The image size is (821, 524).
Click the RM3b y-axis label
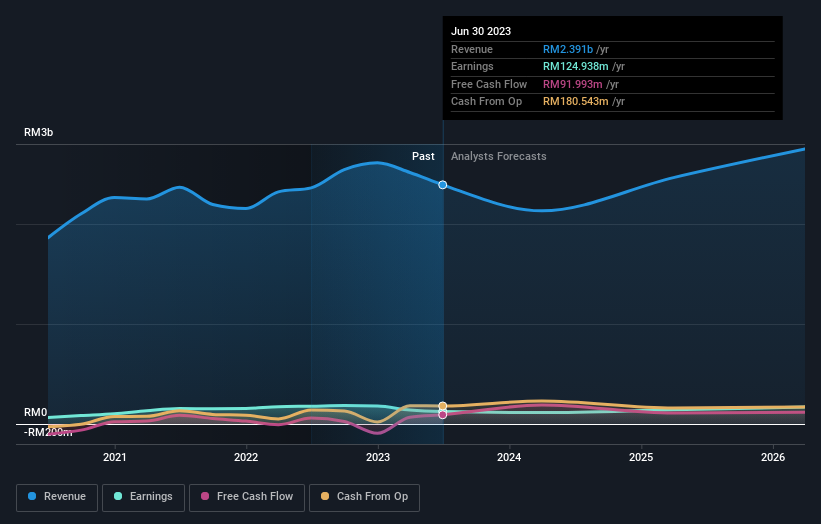[x=39, y=132]
